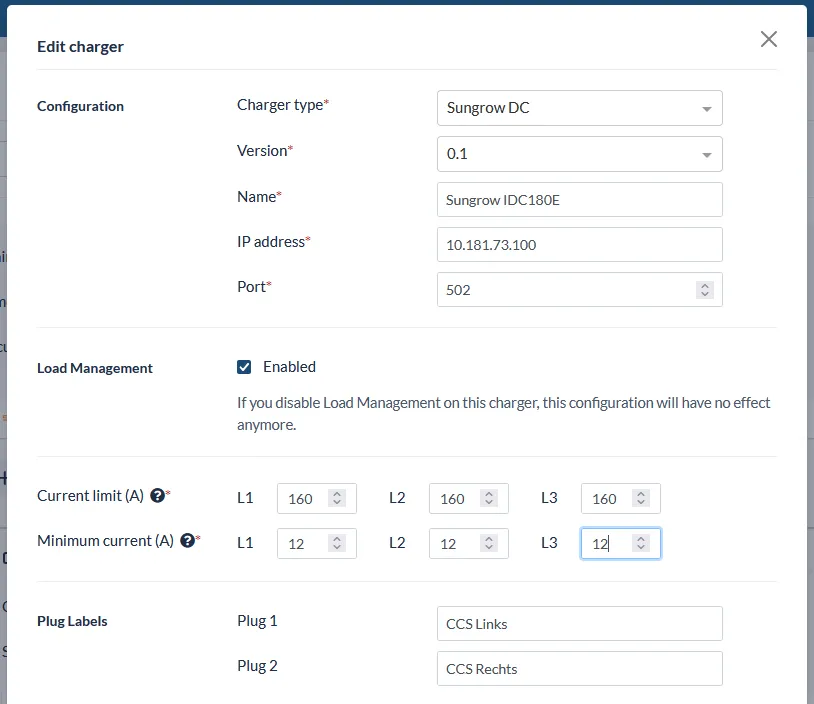Screen dimensions: 814x704
Task: Click the Current limit help icon
Action: pos(157,496)
